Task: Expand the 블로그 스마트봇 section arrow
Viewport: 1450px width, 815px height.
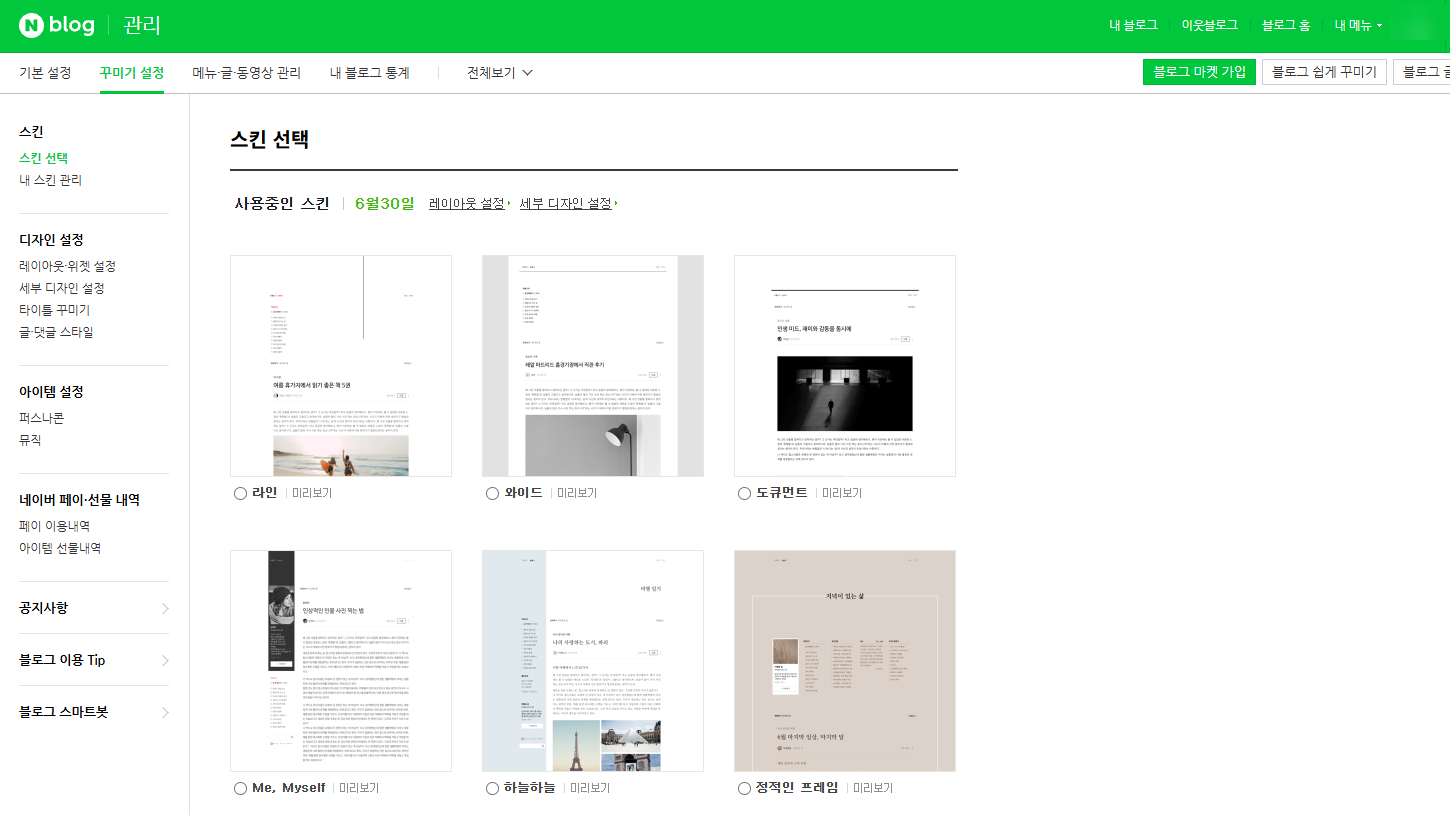Action: tap(165, 712)
